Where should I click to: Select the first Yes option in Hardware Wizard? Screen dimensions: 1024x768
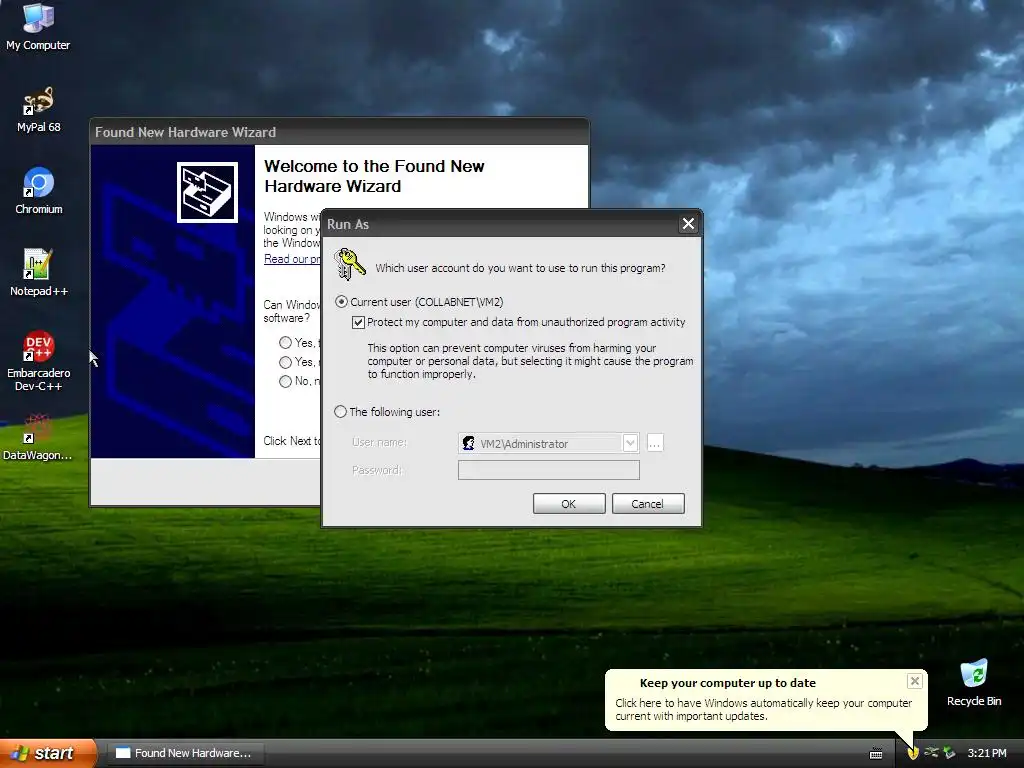point(285,343)
